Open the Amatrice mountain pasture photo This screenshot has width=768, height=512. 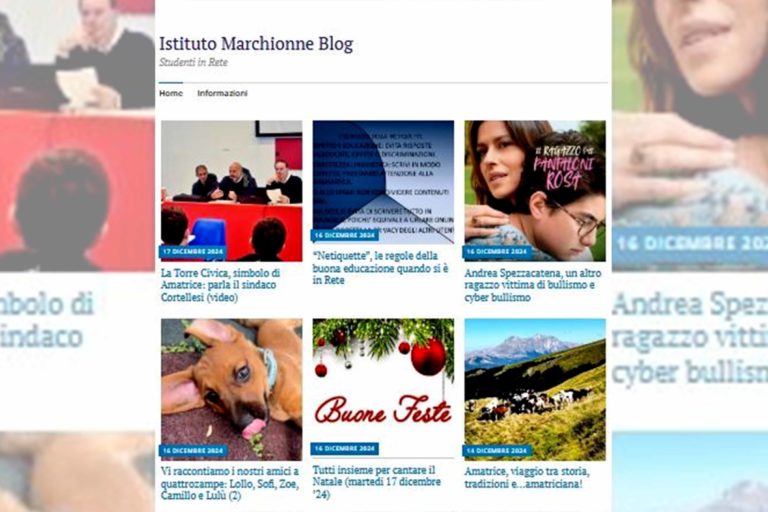click(x=535, y=390)
